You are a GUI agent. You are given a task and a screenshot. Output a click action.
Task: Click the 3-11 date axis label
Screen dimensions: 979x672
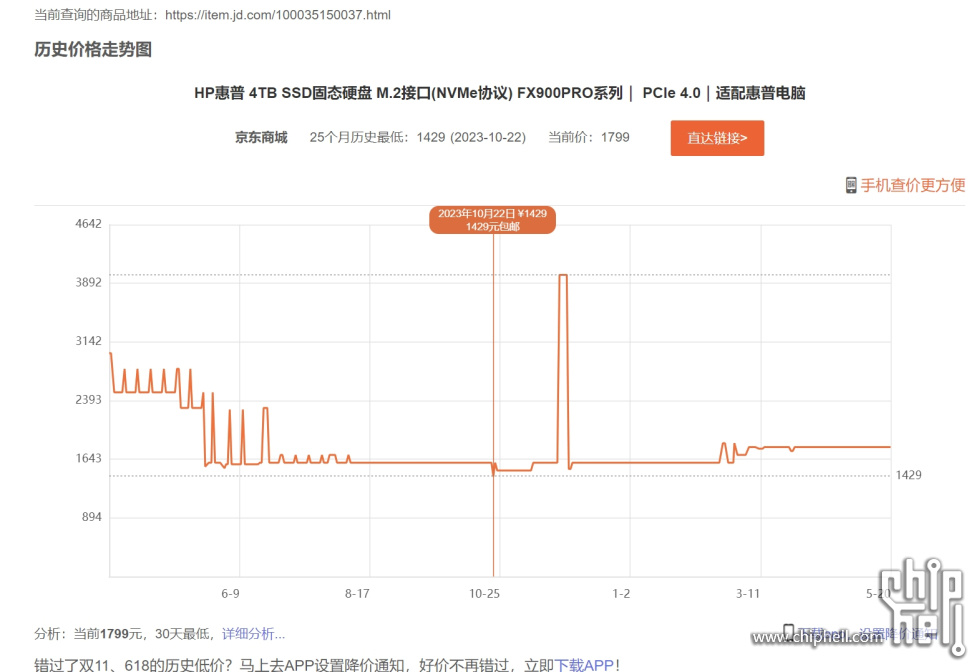(748, 593)
